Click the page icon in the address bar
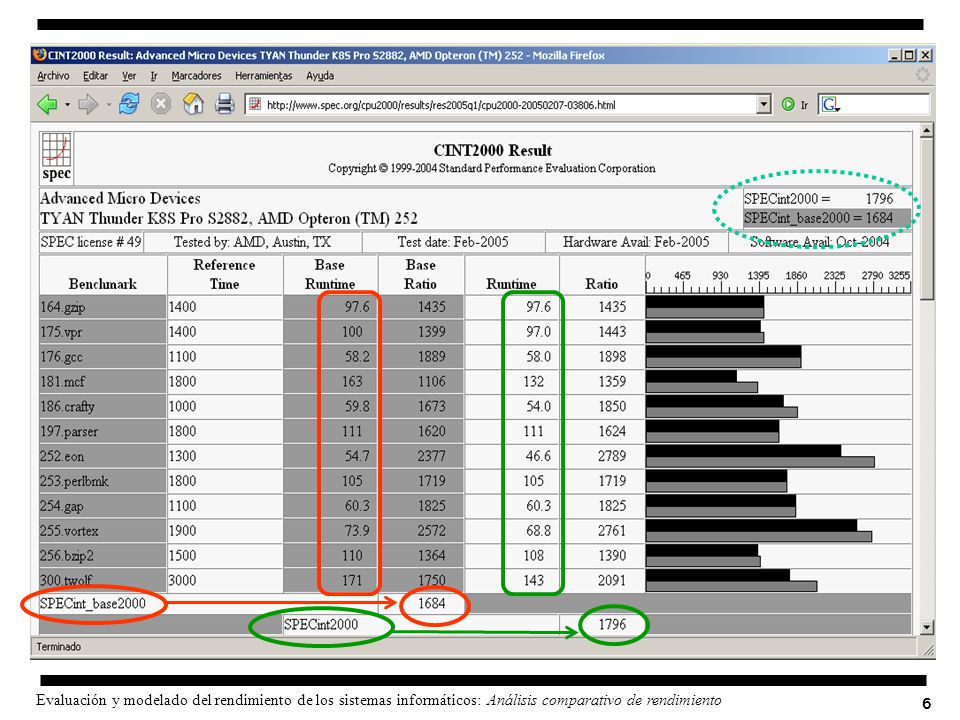The height and width of the screenshot is (720, 960). pos(255,105)
